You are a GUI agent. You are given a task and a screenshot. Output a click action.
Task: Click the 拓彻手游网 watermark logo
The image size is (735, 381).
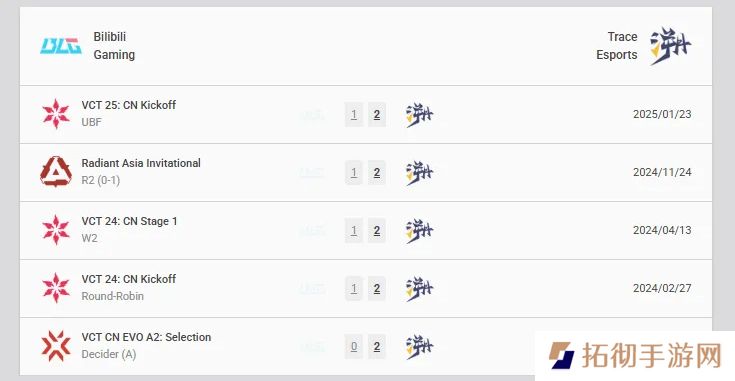[635, 355]
